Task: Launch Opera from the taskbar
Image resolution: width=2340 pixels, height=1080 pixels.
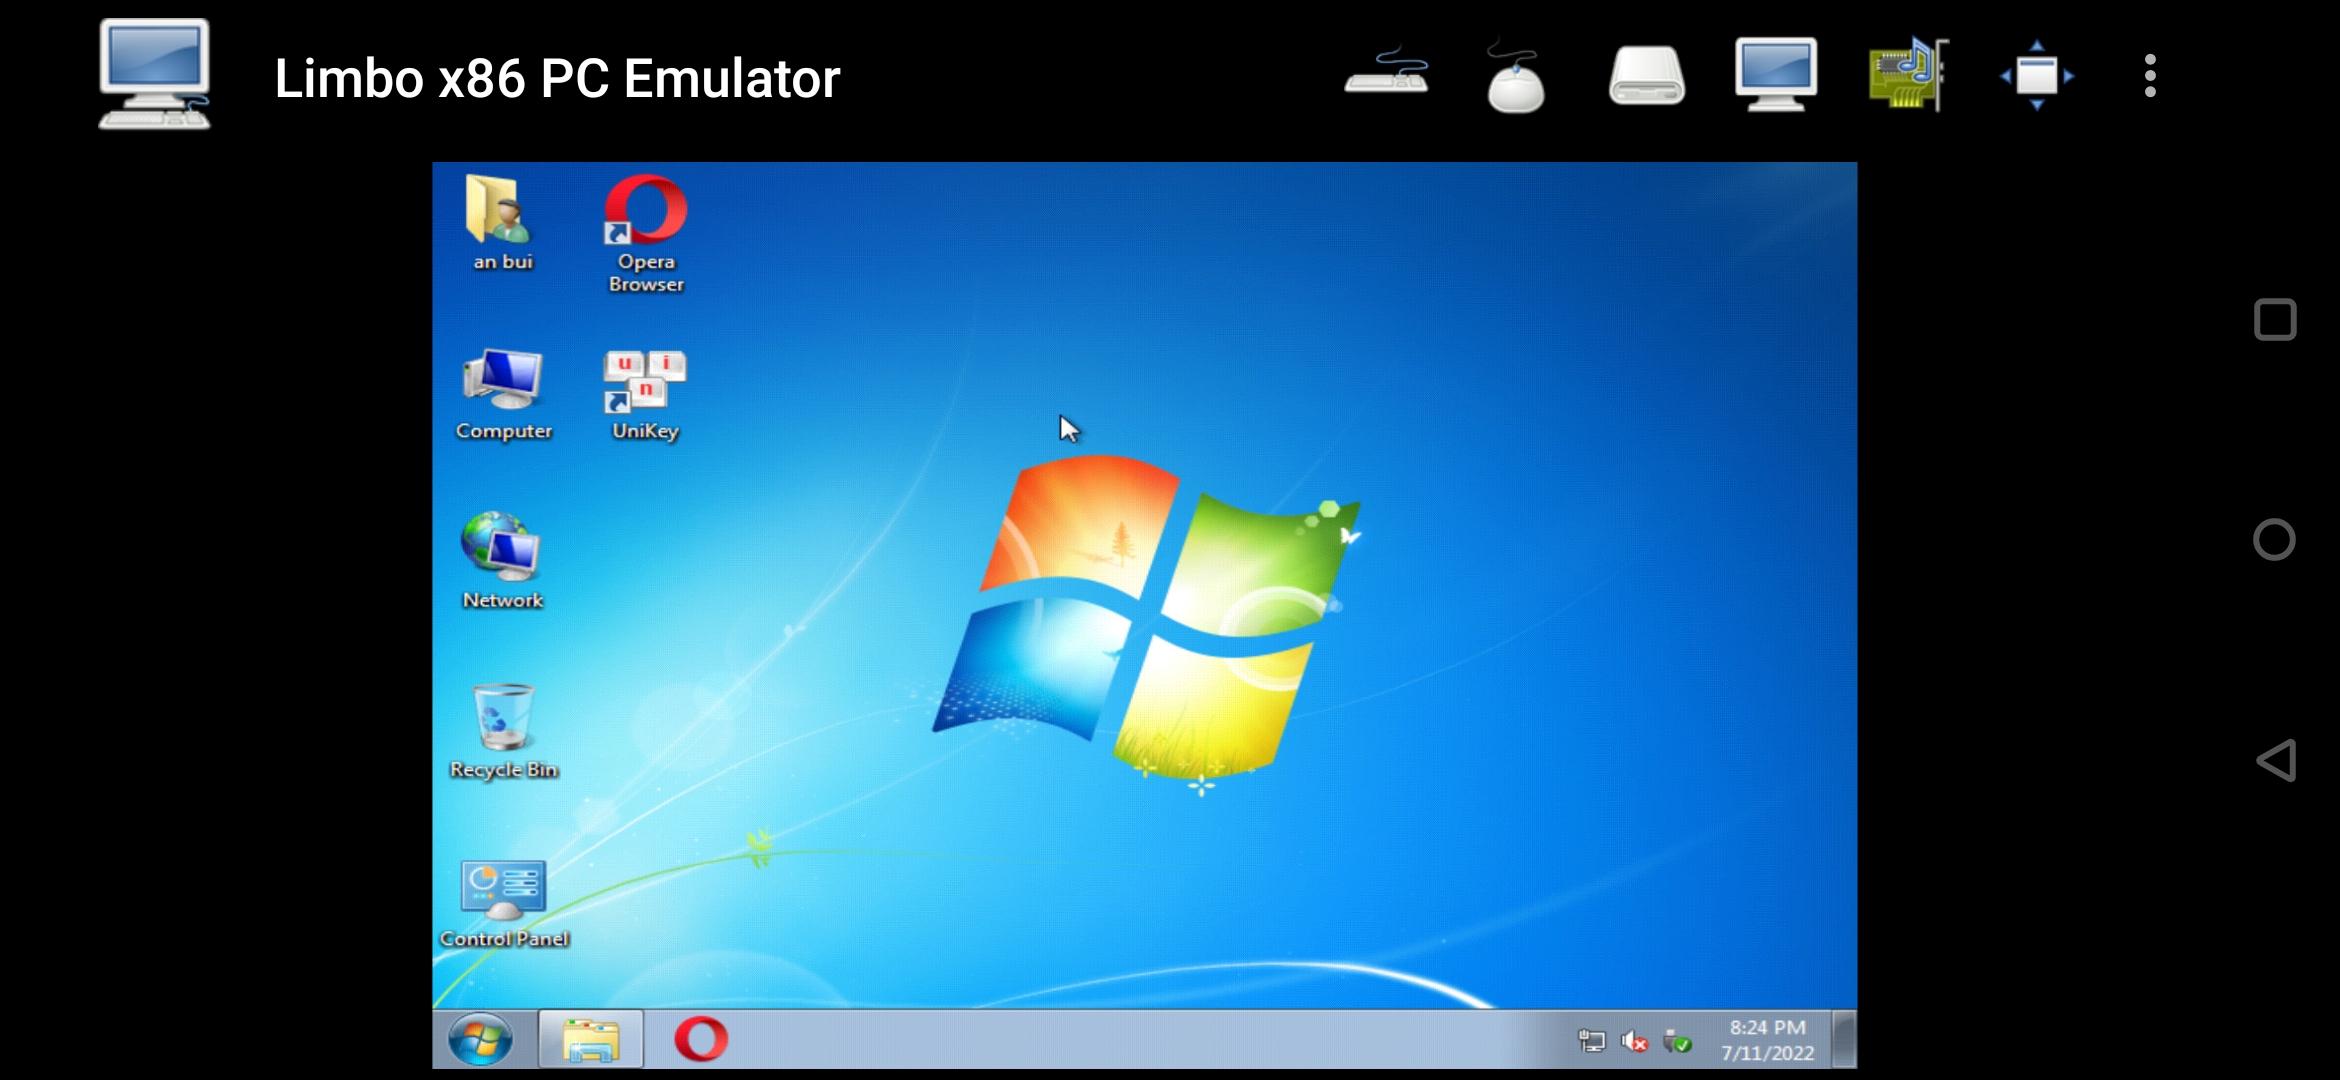Action: tap(701, 1039)
